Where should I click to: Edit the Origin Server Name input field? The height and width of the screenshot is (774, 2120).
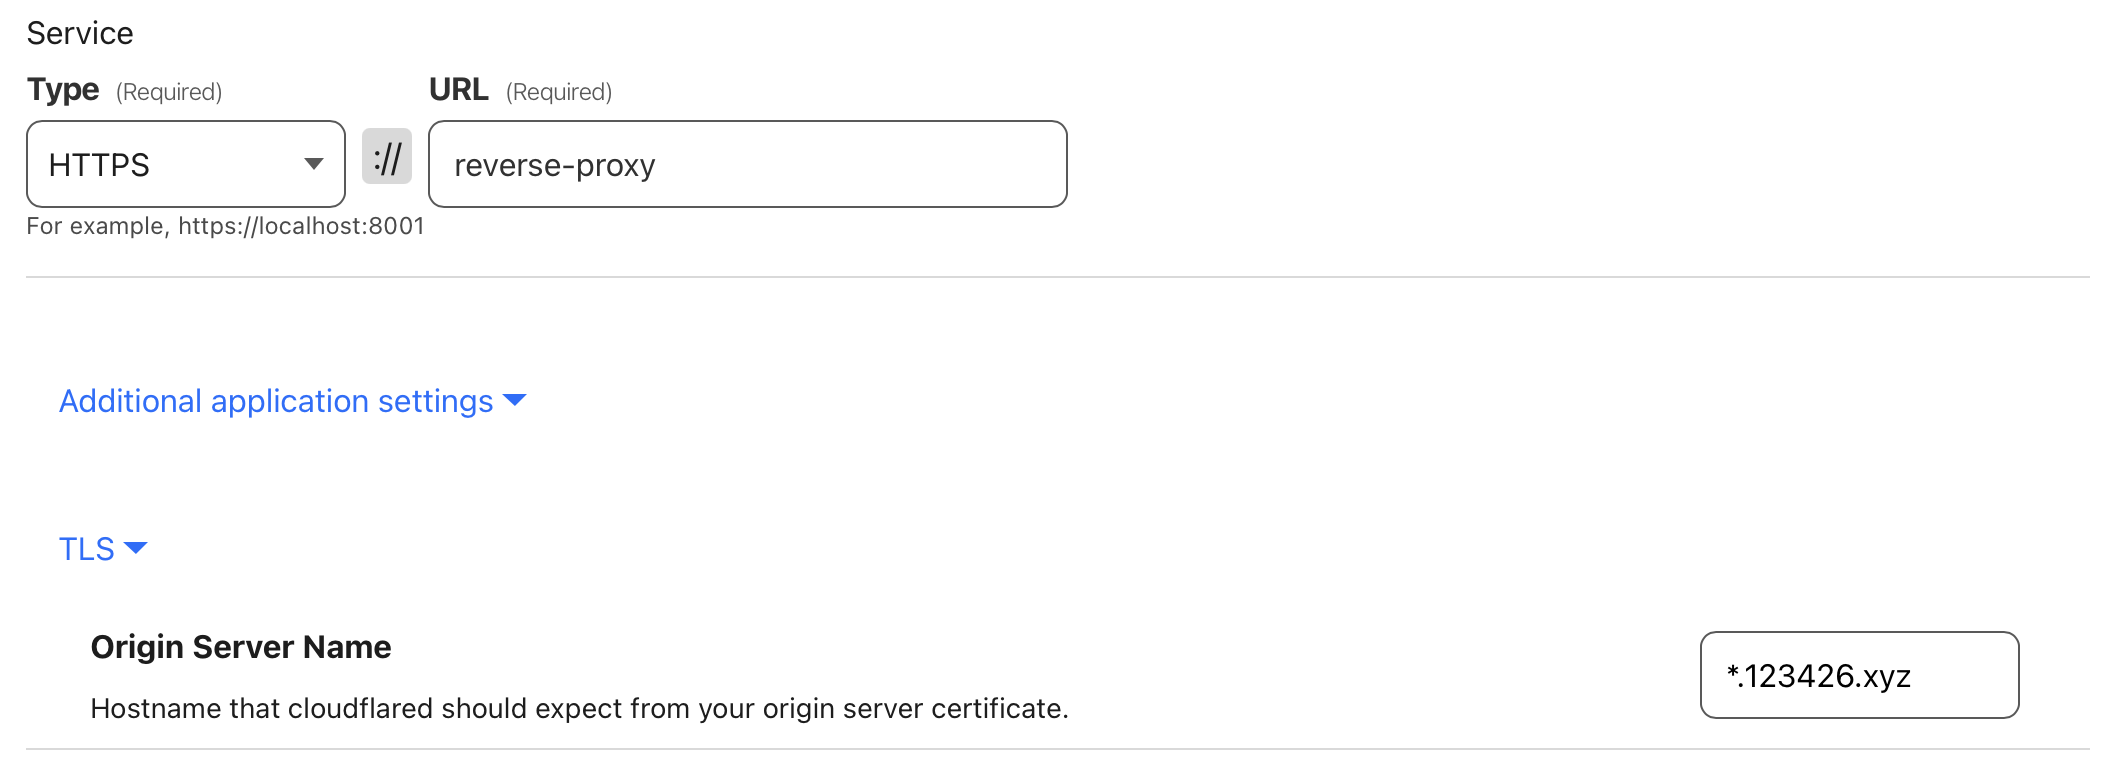(x=1859, y=675)
